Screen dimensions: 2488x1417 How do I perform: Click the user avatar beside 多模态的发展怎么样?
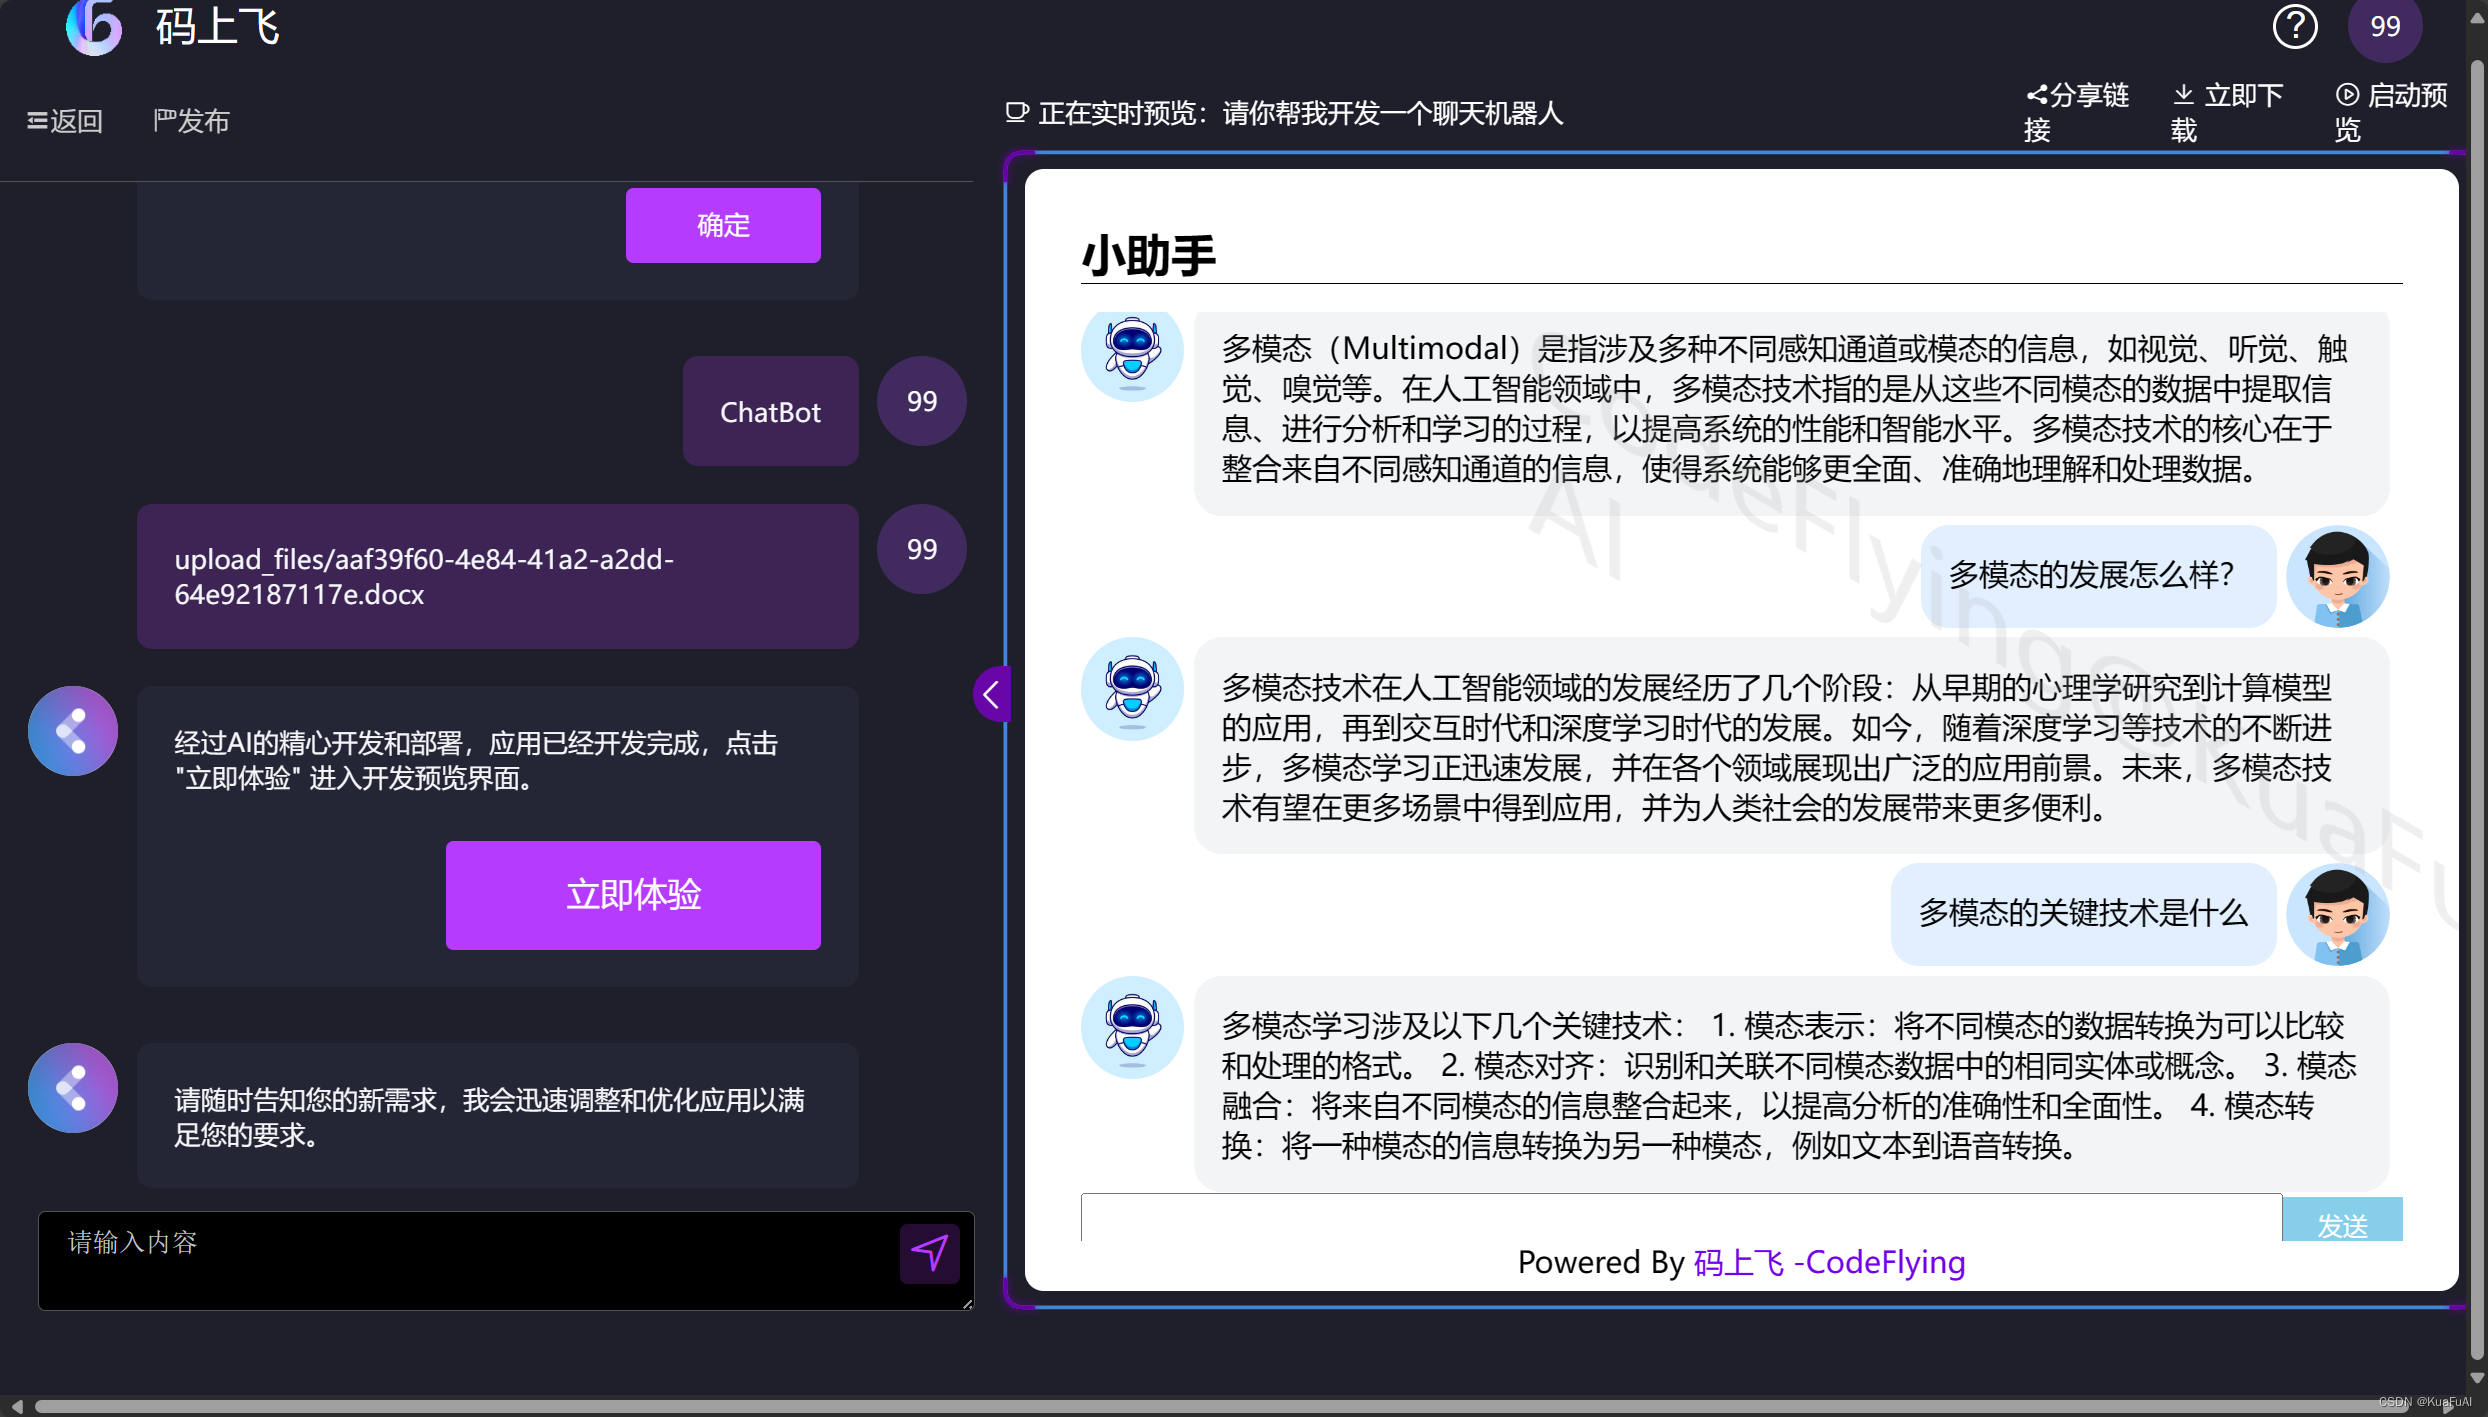[2337, 577]
